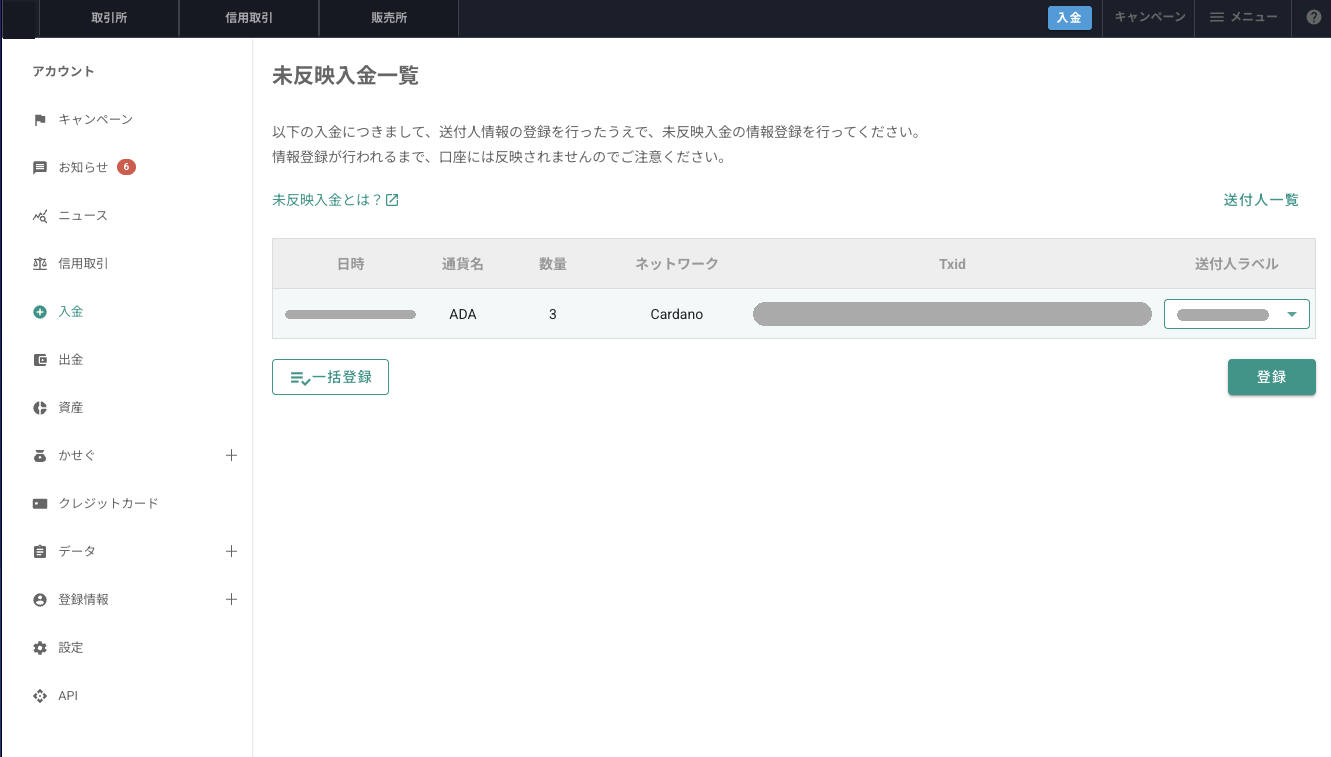
Task: Click the flag icon beside キャンペーン
Action: click(x=40, y=120)
